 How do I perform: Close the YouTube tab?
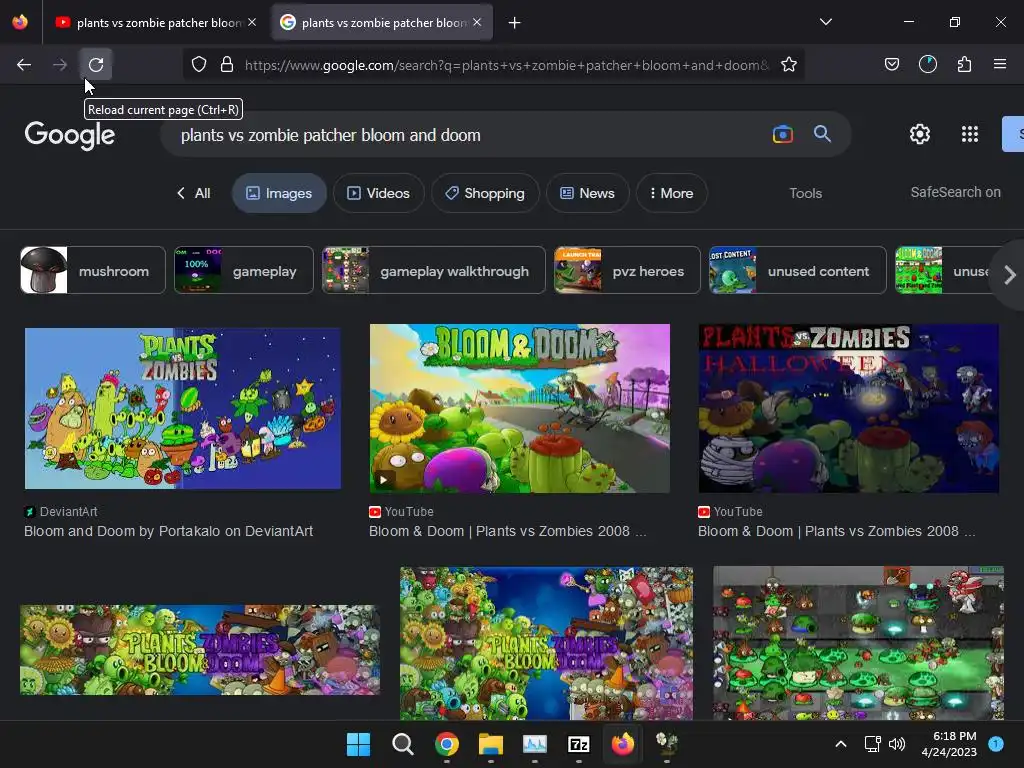(x=252, y=22)
